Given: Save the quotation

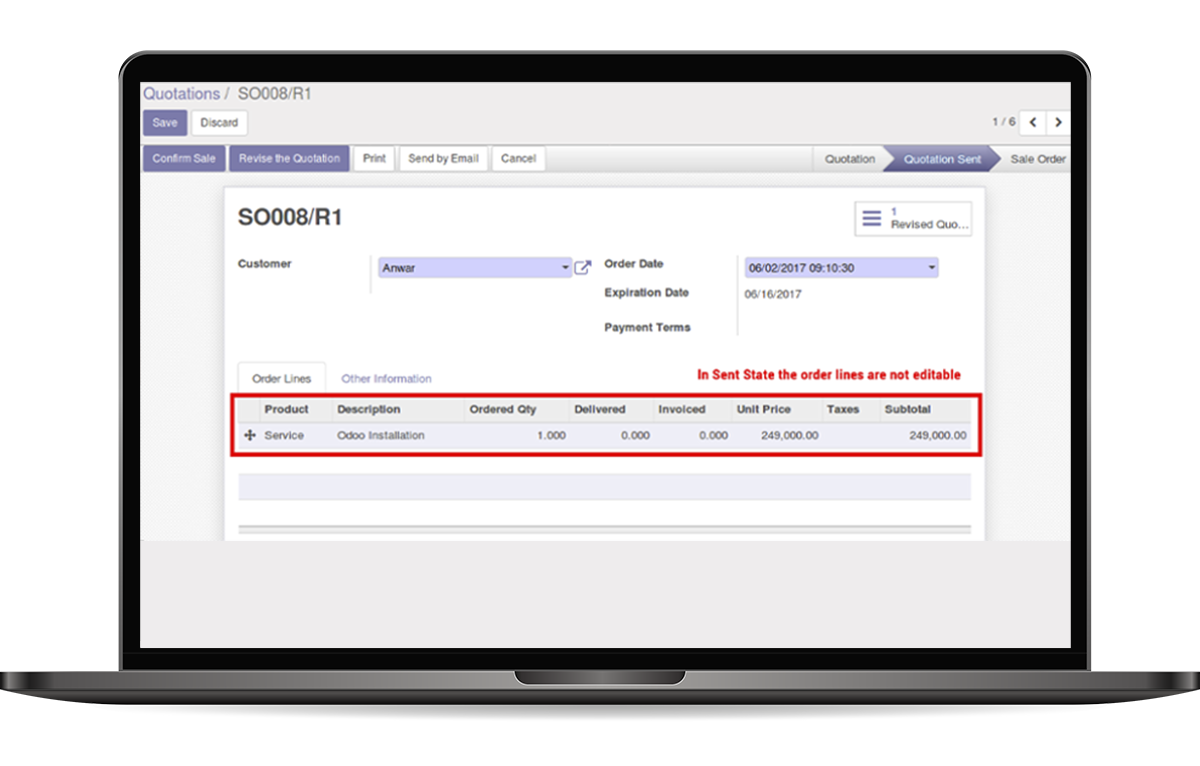Looking at the screenshot, I should (165, 123).
